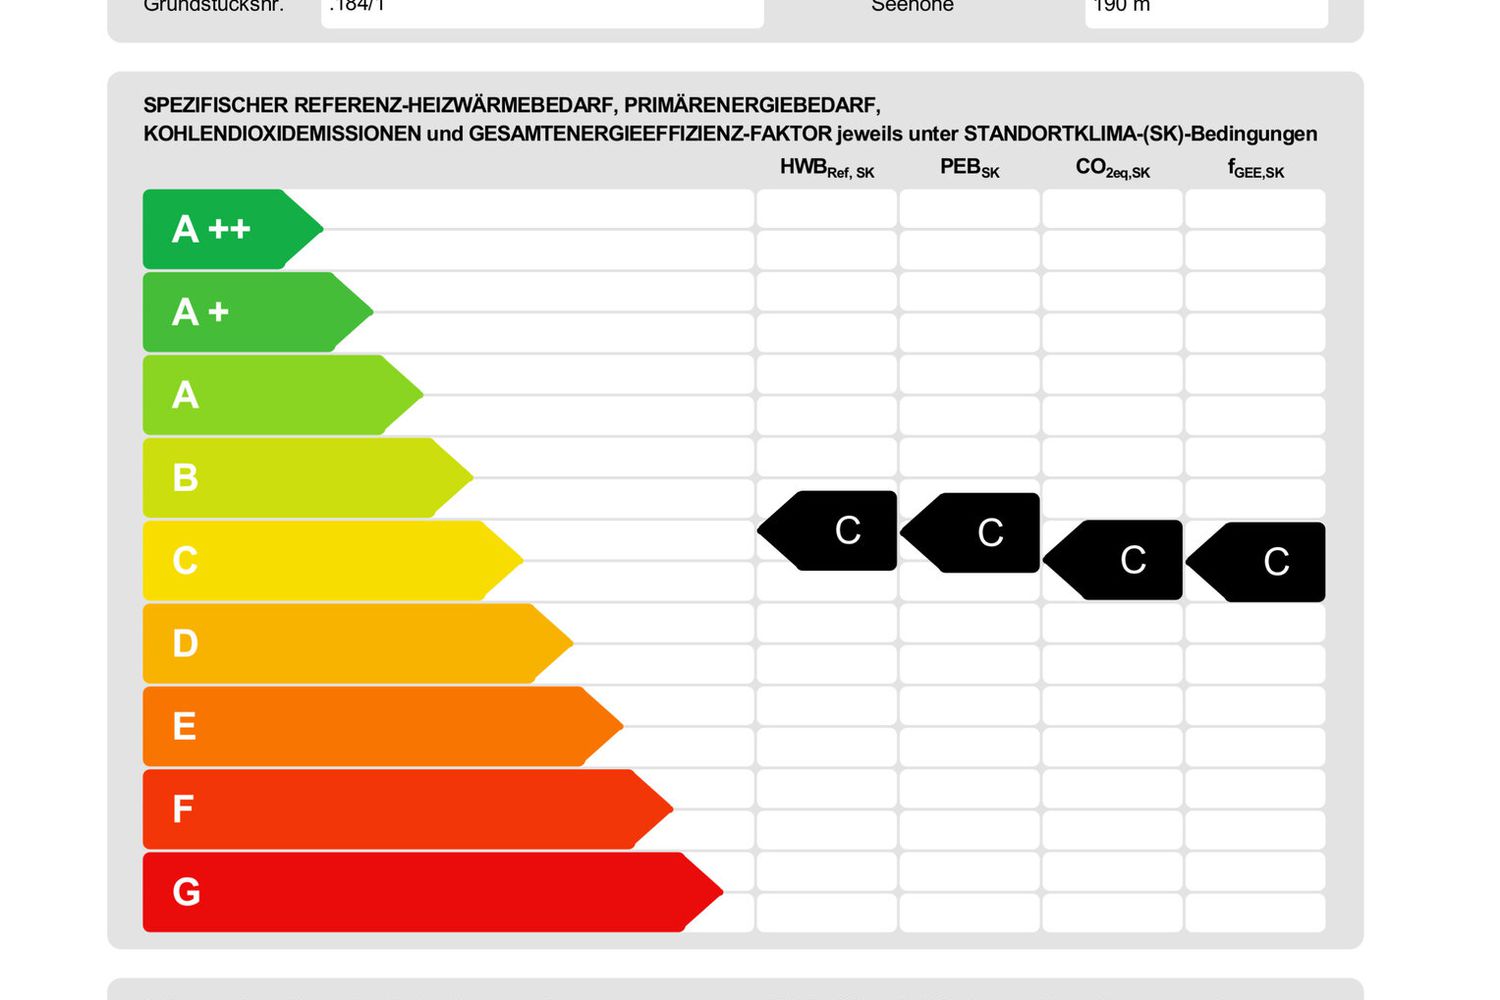Click the heading SPEZIFISCHER REFERENZ-HEIZWÄRMEBEDARF, PRIMÄRENERGIEBEDARF
Screen dimensions: 1500x1000
tap(512, 105)
